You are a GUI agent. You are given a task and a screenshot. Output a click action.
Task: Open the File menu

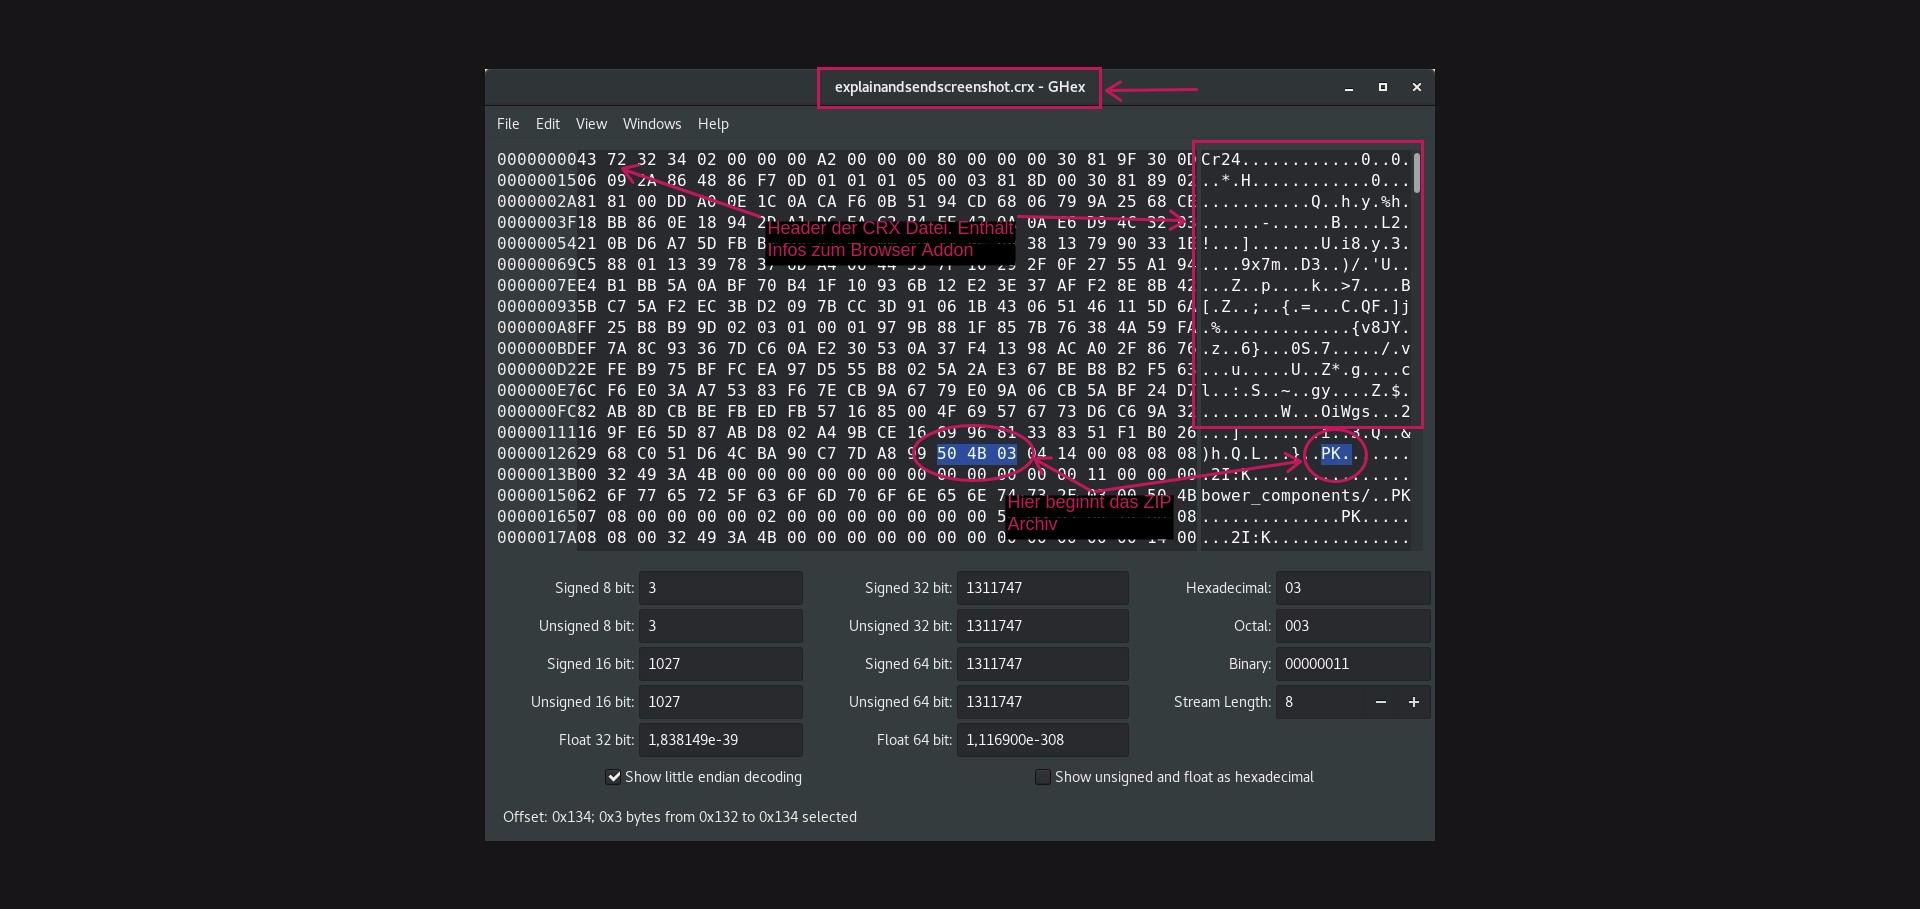tap(508, 124)
